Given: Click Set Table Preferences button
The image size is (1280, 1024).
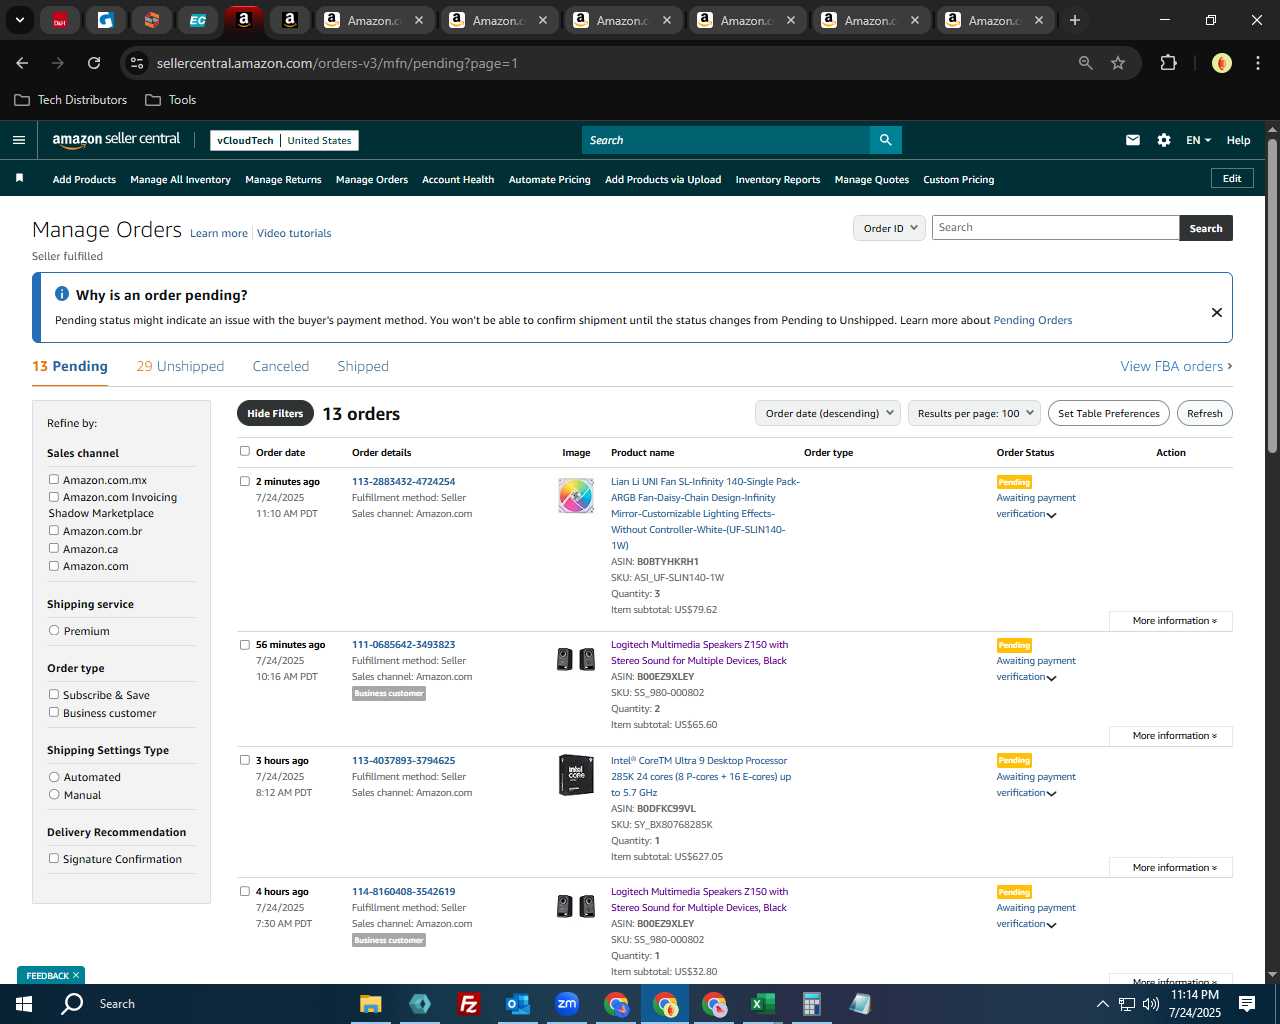Looking at the screenshot, I should tap(1109, 413).
